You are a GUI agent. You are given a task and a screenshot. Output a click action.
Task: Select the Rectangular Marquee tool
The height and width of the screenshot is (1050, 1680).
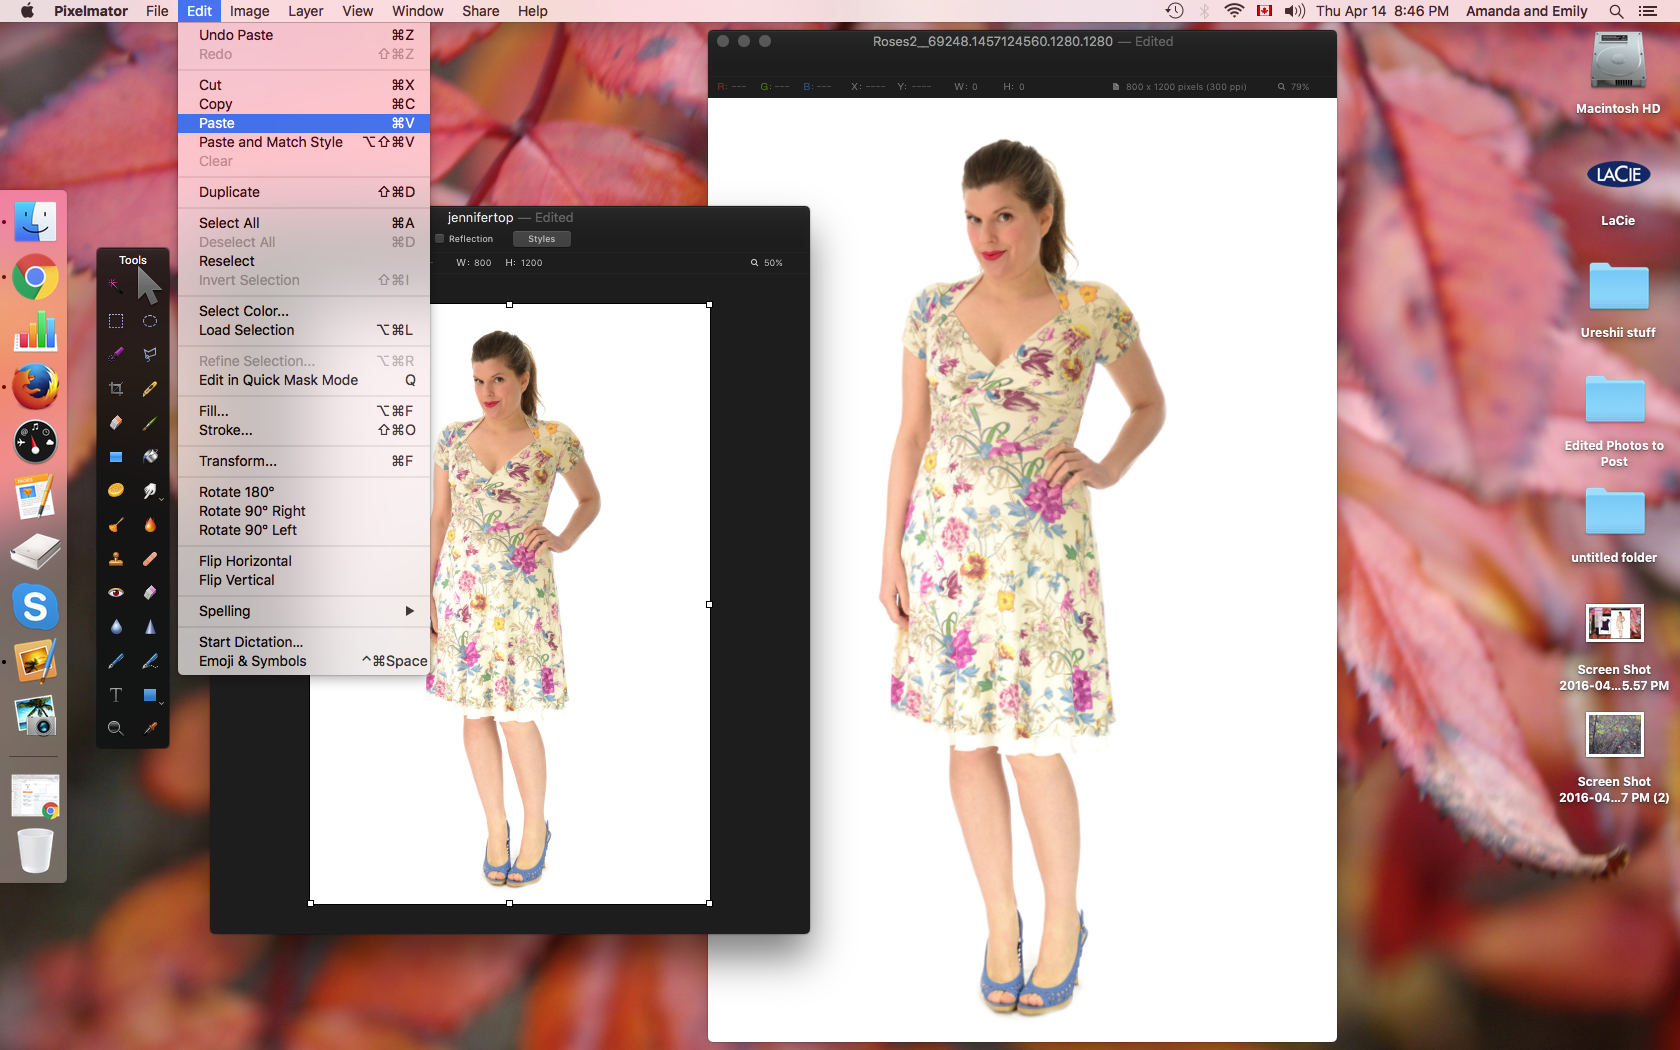click(116, 321)
